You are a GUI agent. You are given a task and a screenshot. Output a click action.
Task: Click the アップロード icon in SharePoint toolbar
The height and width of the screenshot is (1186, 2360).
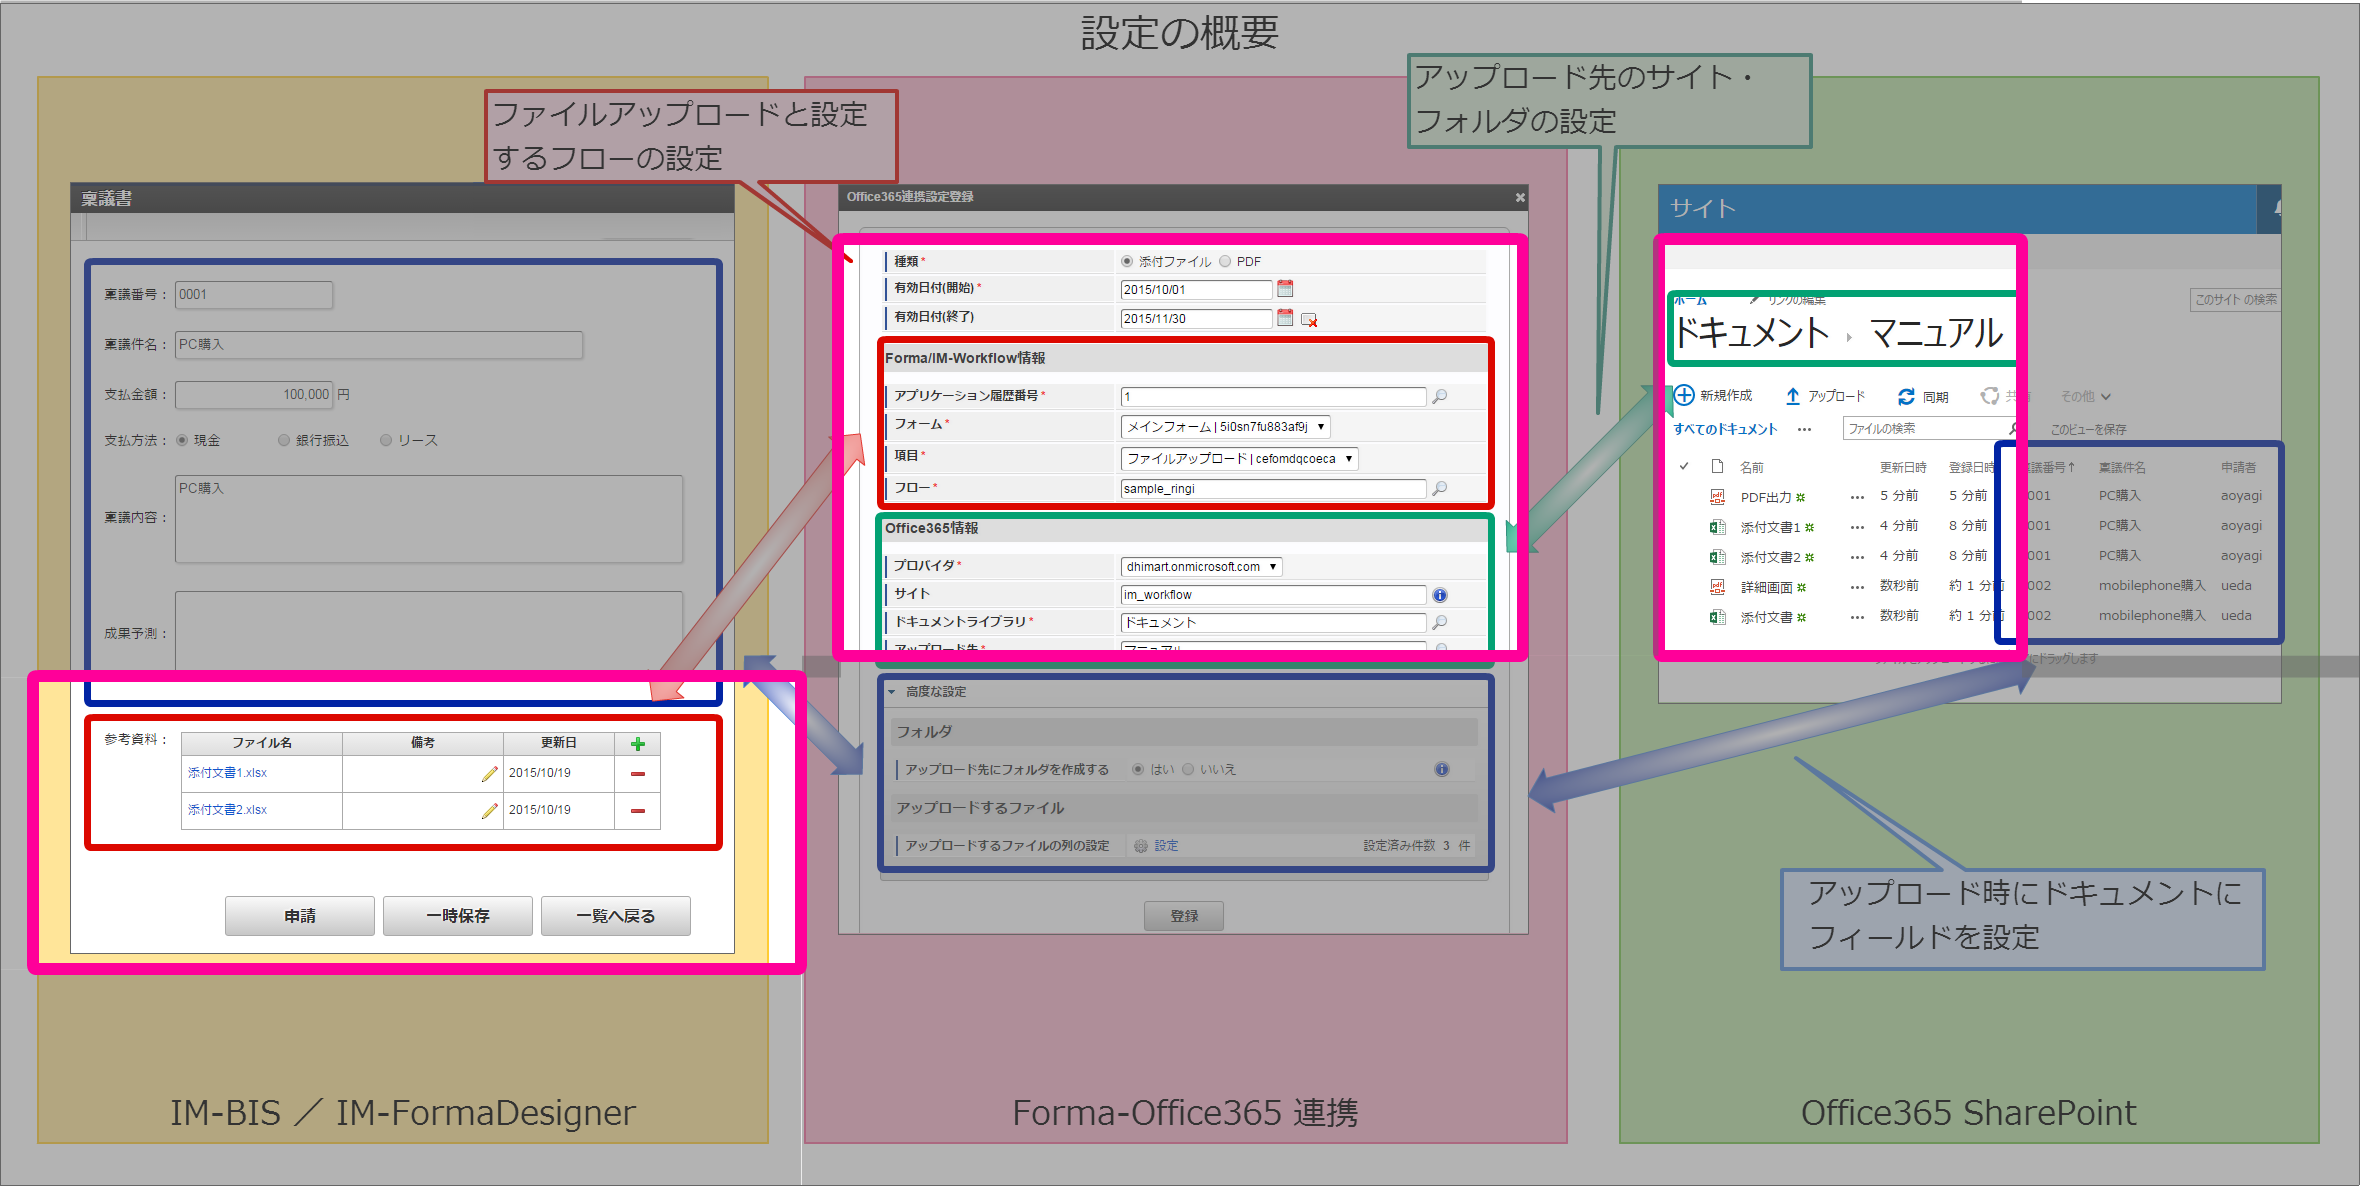tap(1793, 395)
